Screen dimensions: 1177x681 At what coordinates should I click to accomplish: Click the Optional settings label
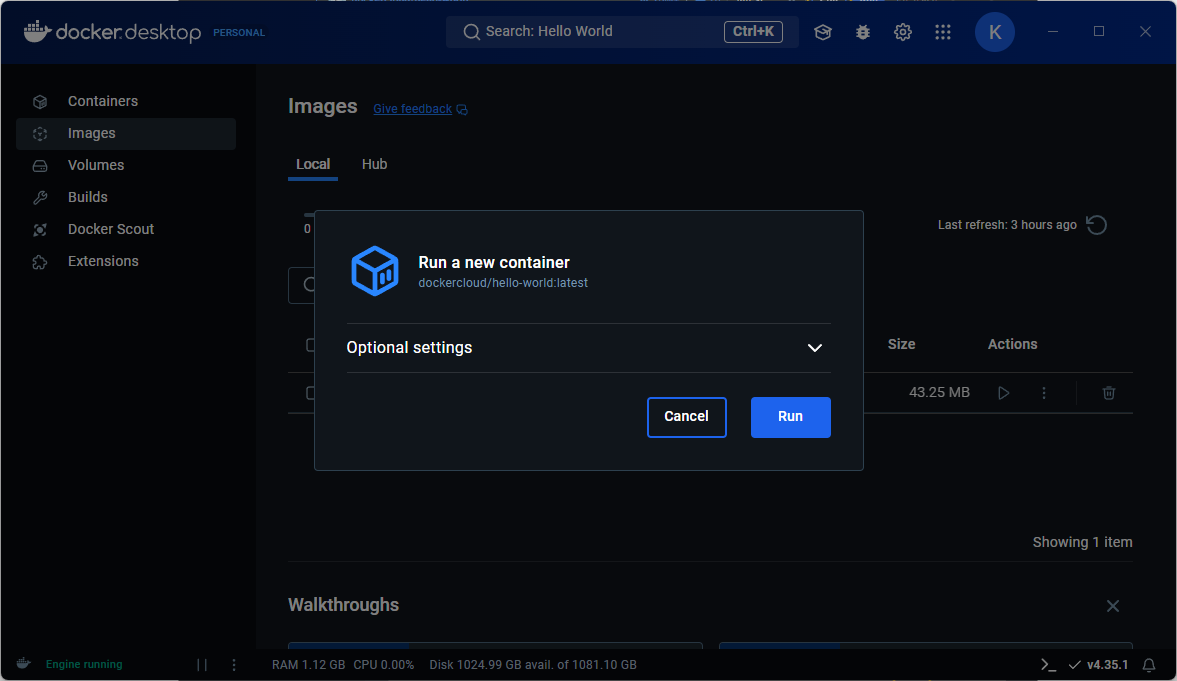[x=409, y=348]
